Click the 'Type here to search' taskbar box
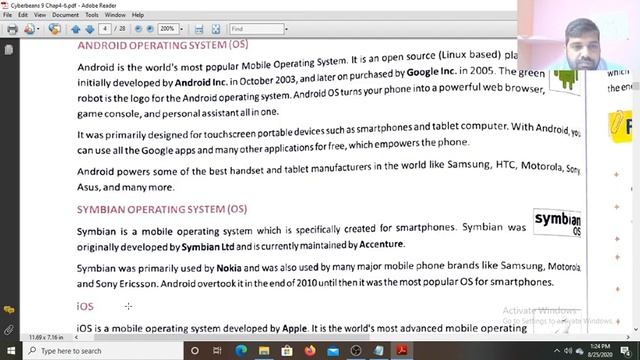Image resolution: width=640 pixels, height=360 pixels. pyautogui.click(x=103, y=351)
